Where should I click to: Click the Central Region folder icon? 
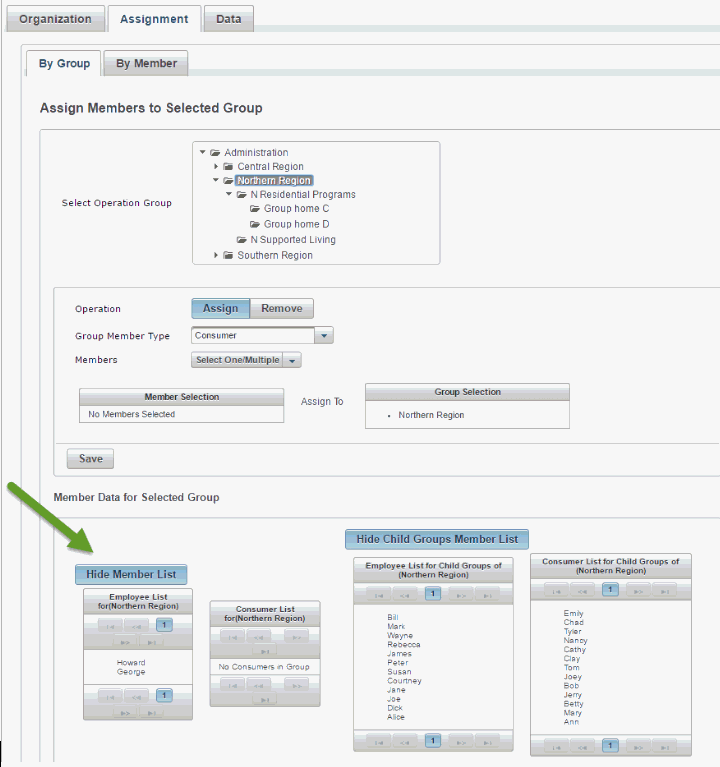(229, 167)
